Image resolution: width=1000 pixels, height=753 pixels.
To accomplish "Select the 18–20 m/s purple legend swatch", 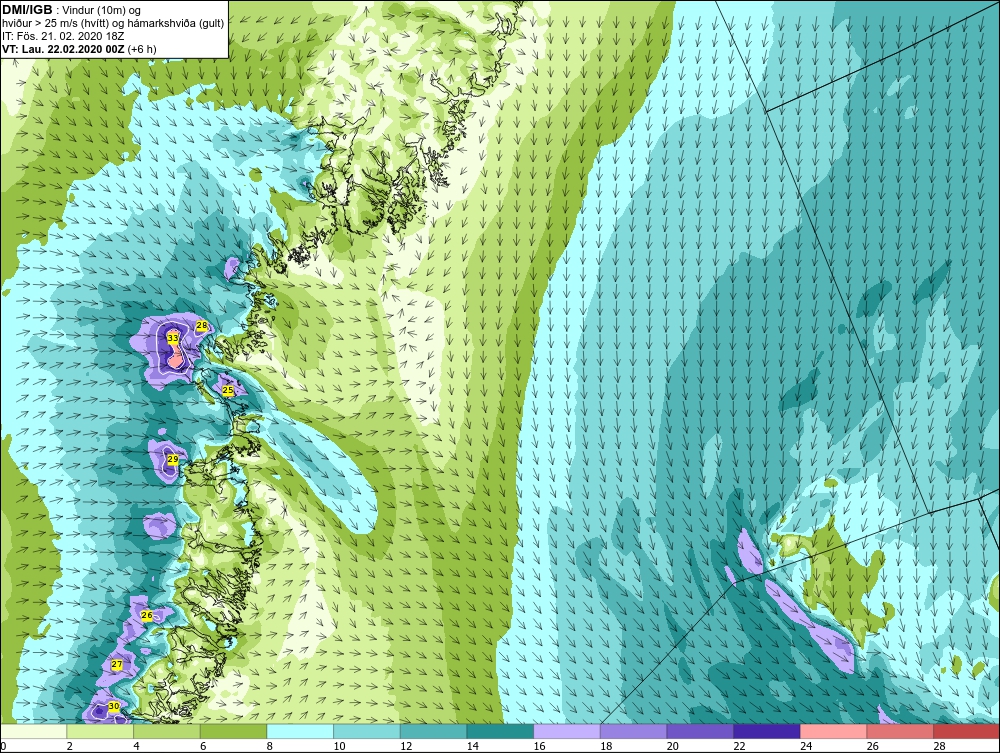I will (x=633, y=731).
